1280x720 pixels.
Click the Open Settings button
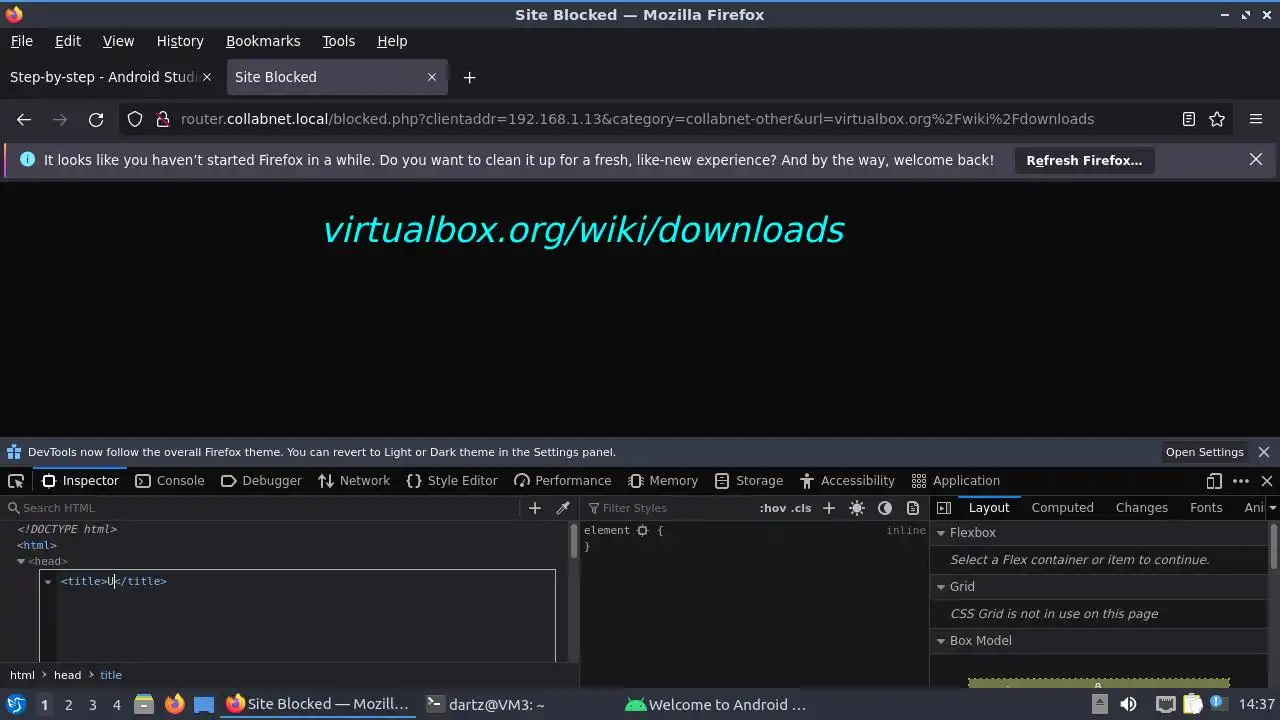(1204, 452)
